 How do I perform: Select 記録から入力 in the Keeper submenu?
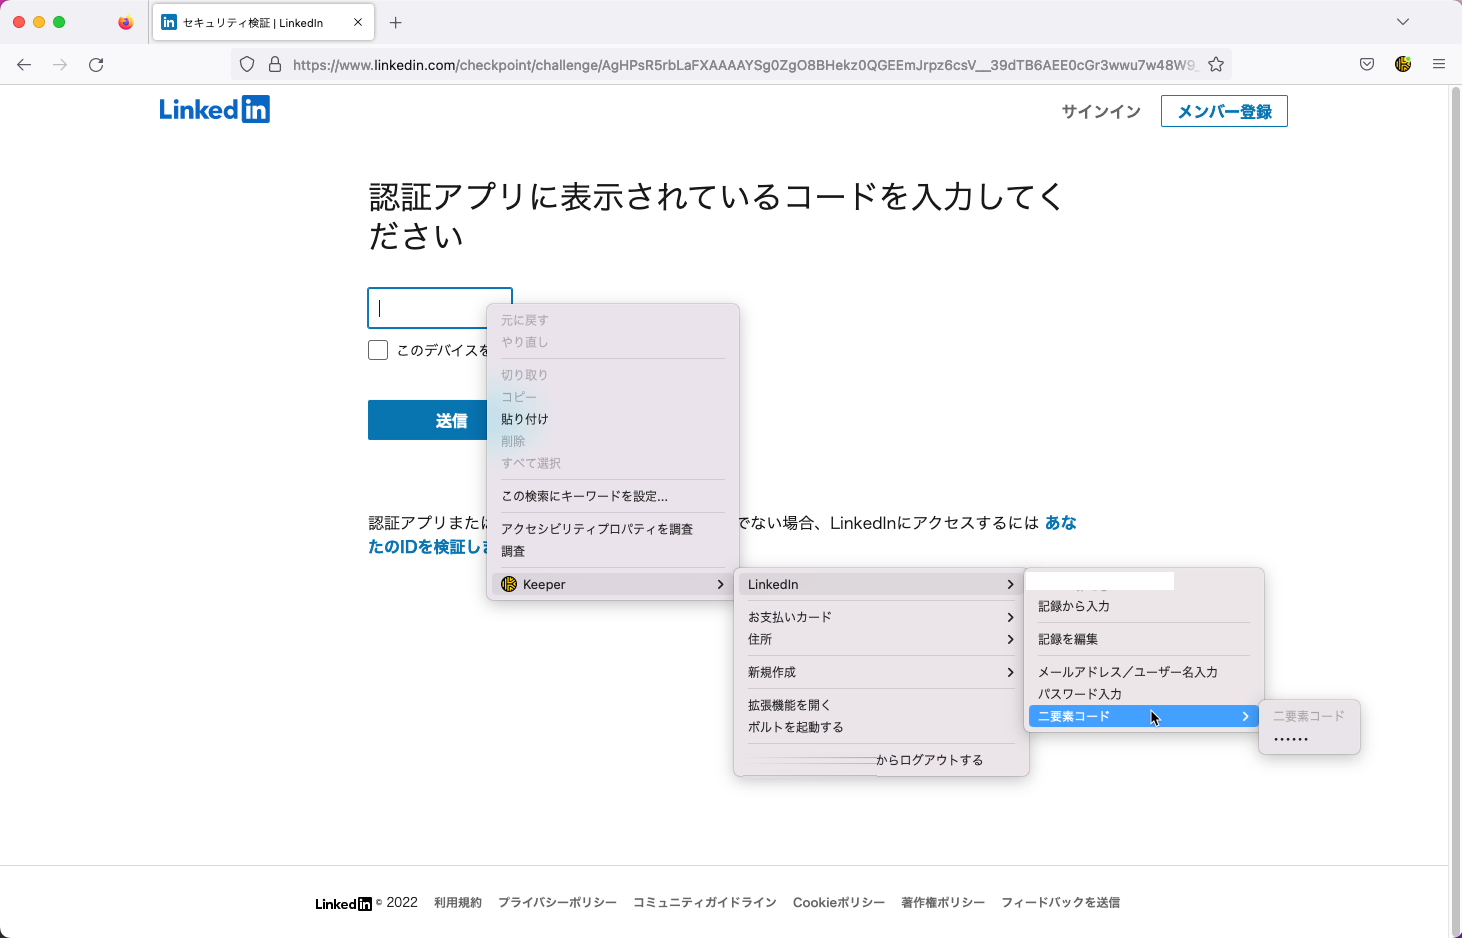[1074, 606]
